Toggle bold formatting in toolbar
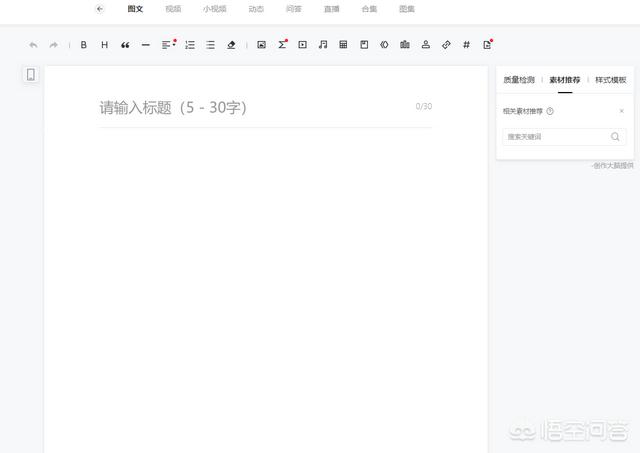Screen dimensions: 640x453 pos(84,45)
